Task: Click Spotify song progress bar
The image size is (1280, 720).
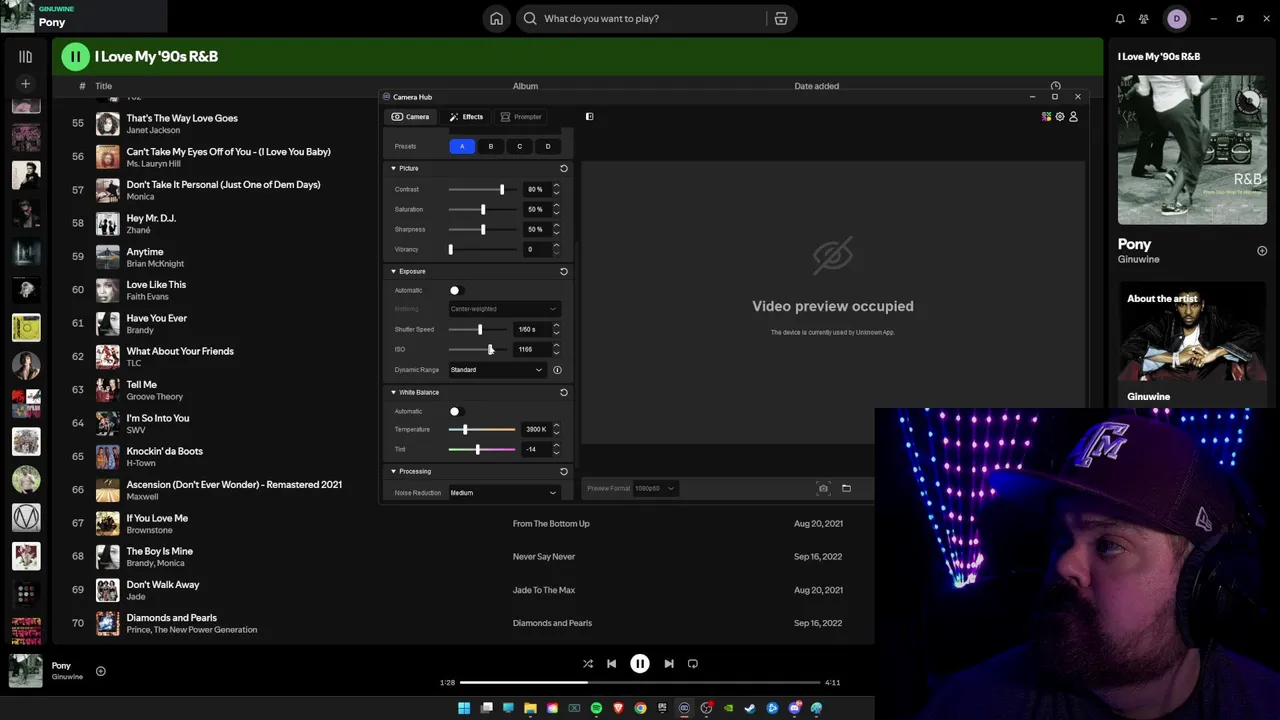Action: [x=640, y=682]
